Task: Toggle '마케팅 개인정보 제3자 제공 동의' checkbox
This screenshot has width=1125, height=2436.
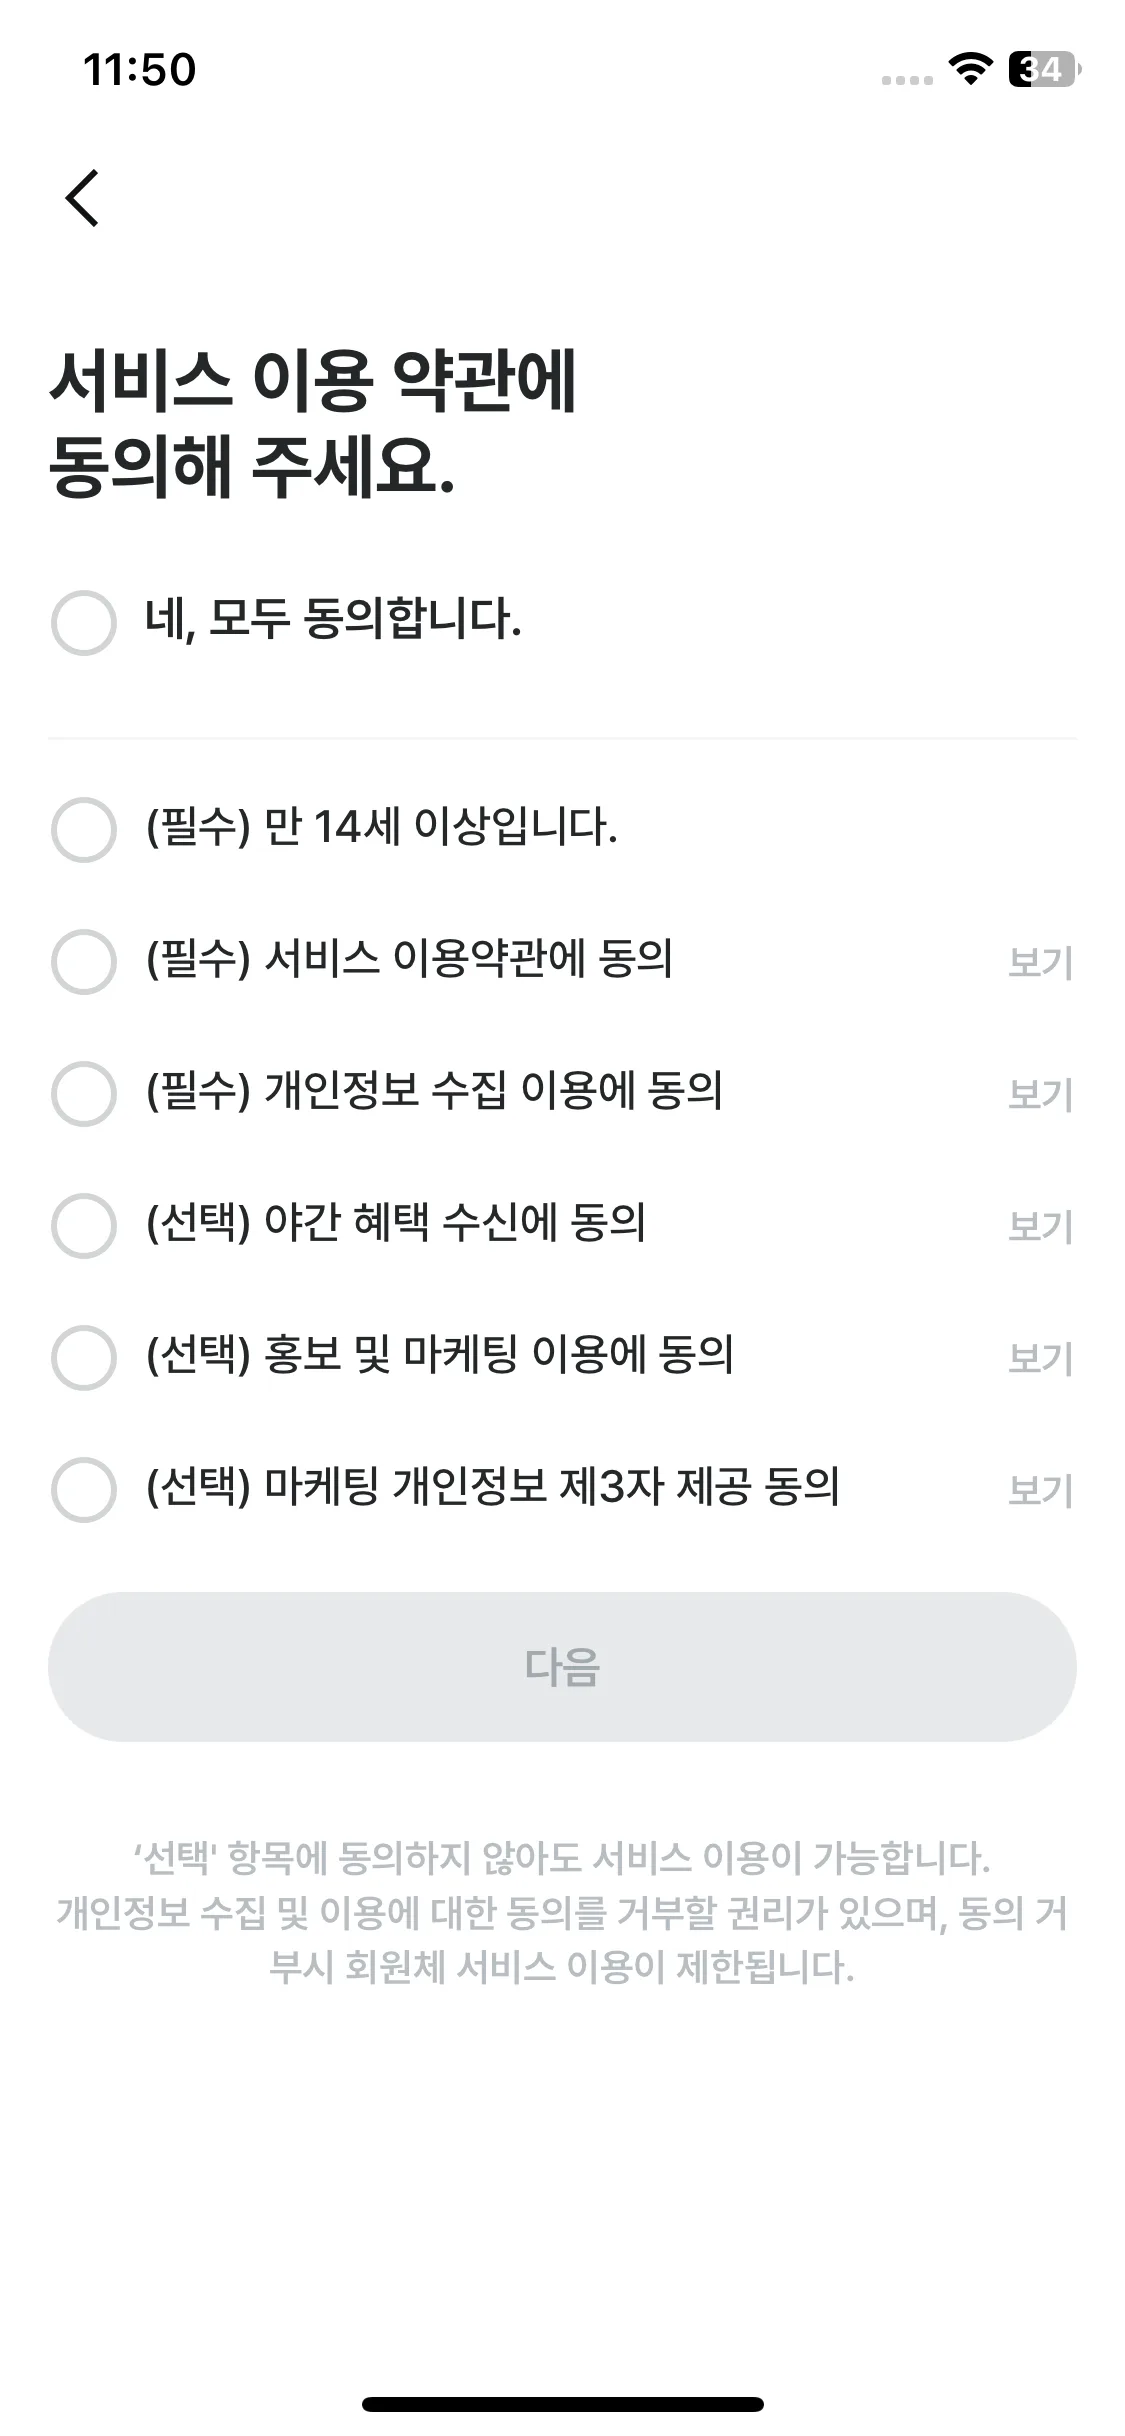Action: (84, 1489)
